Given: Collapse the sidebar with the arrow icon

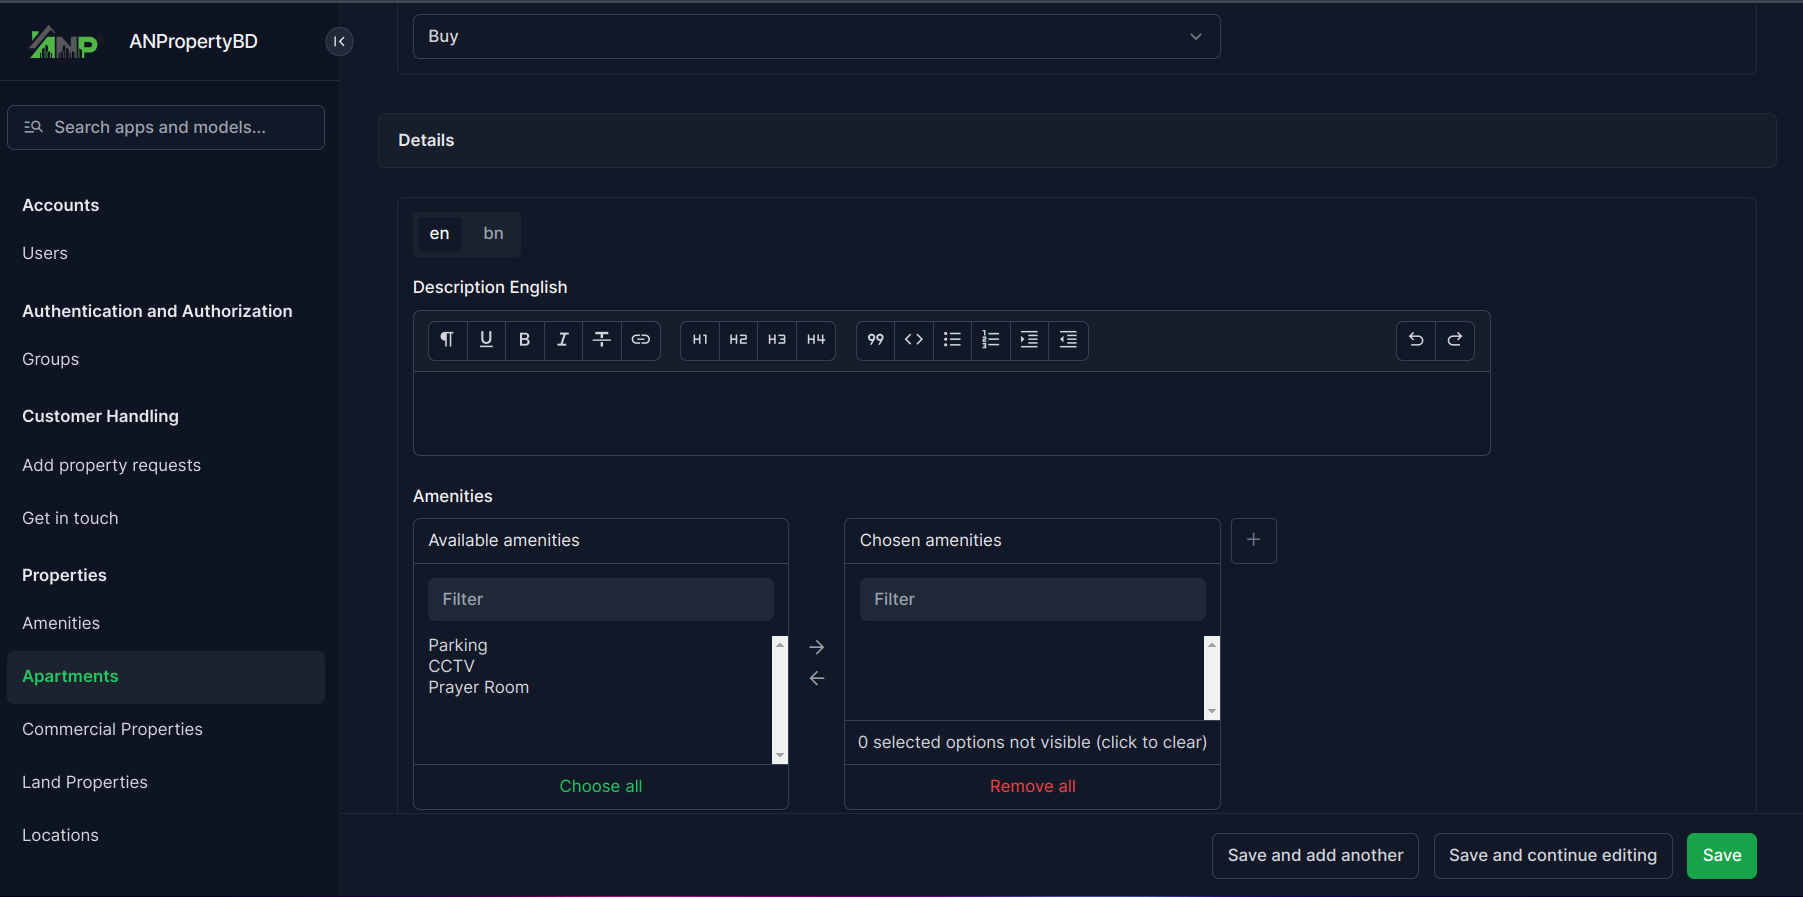Looking at the screenshot, I should (339, 41).
